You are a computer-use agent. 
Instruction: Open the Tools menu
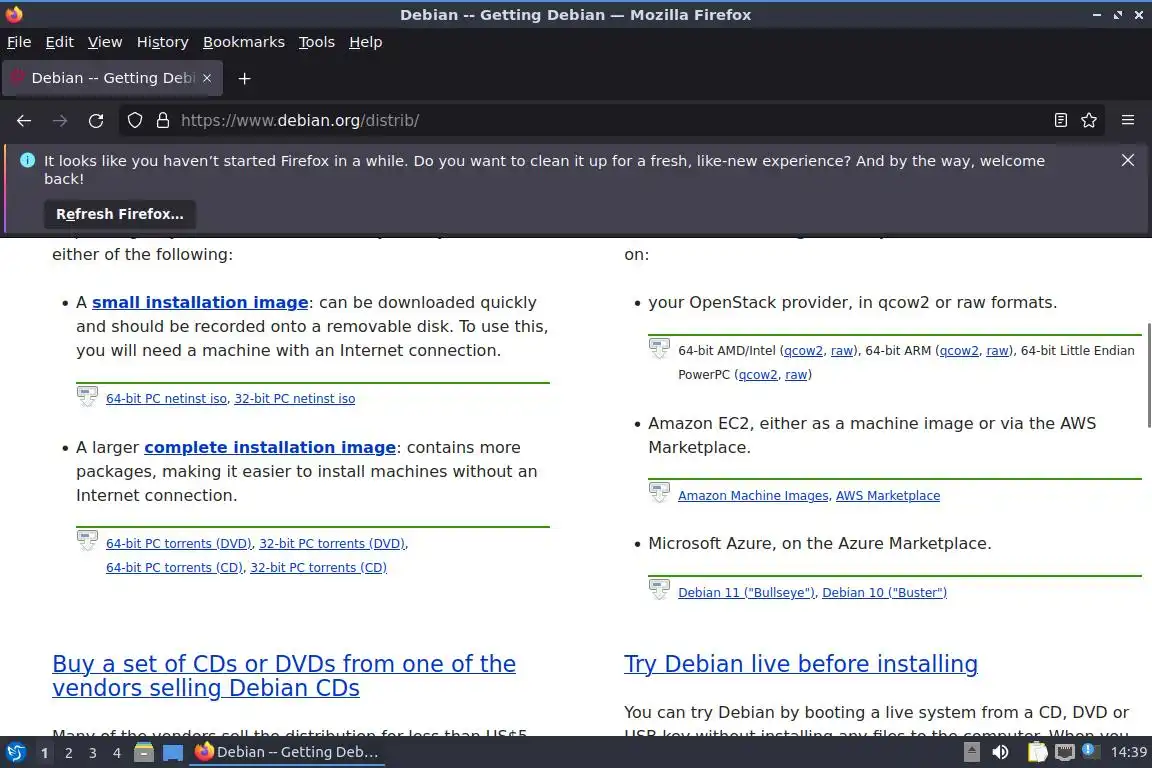coord(317,42)
